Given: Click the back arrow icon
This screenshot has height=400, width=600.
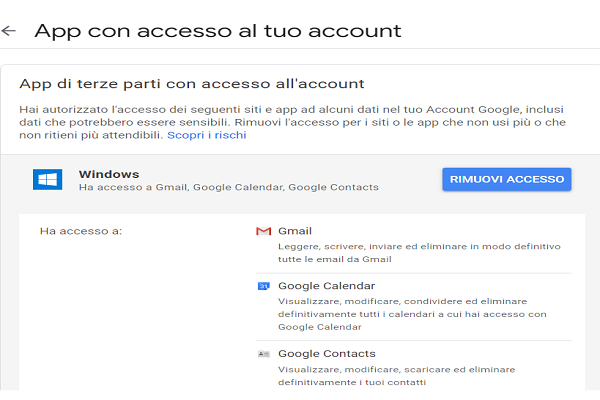Looking at the screenshot, I should pyautogui.click(x=10, y=31).
